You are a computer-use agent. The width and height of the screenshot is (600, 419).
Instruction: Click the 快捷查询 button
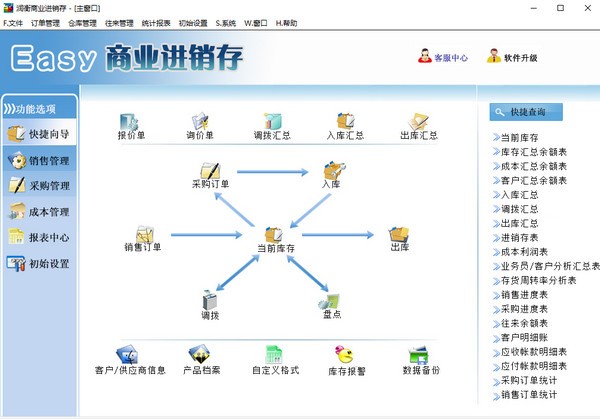point(526,112)
